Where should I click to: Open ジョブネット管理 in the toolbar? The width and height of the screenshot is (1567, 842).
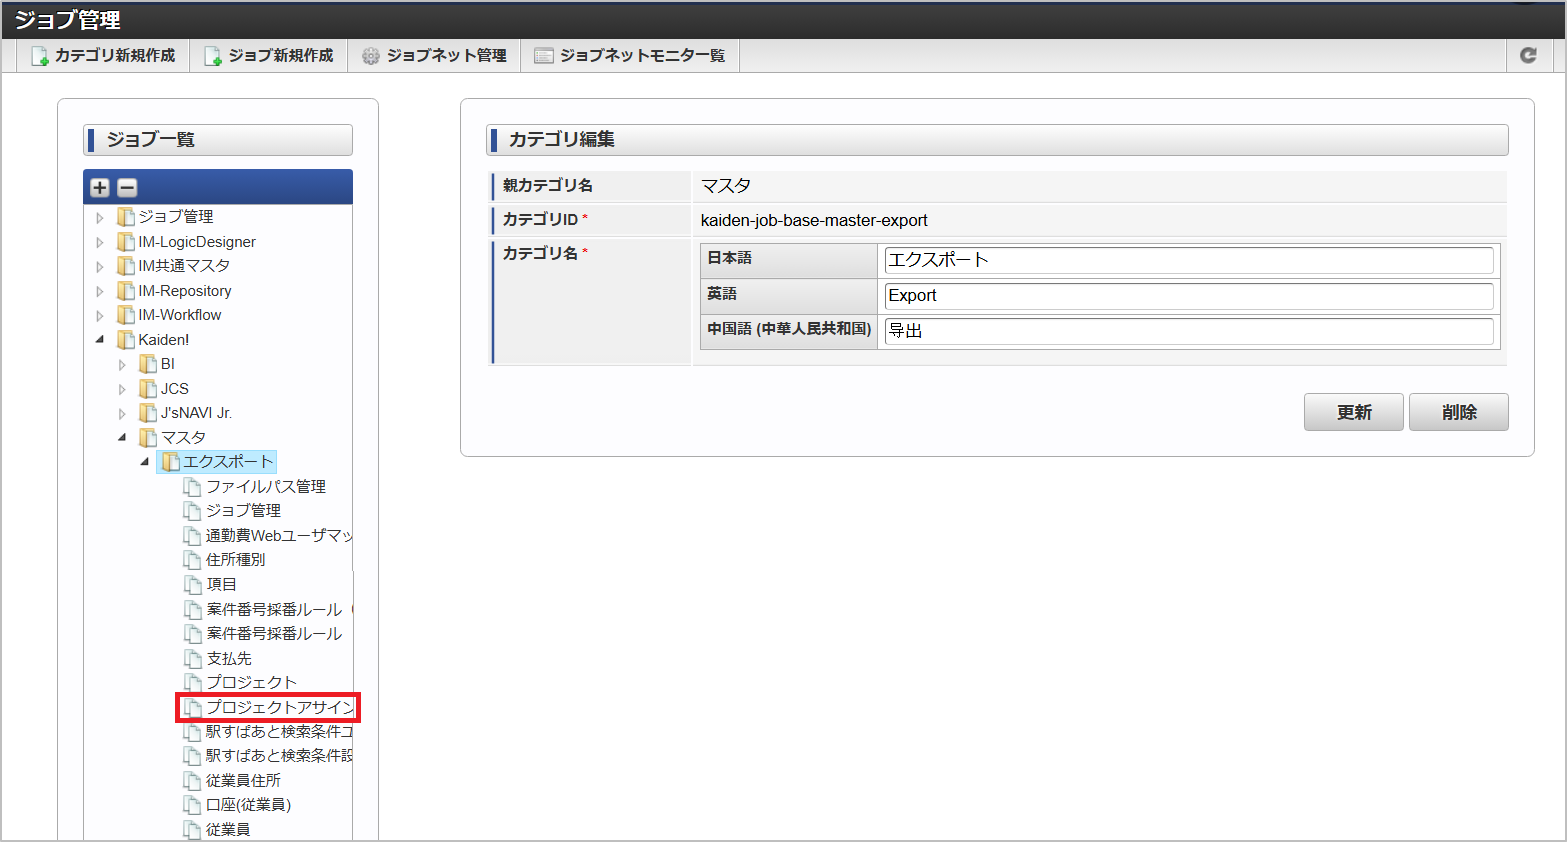(435, 56)
